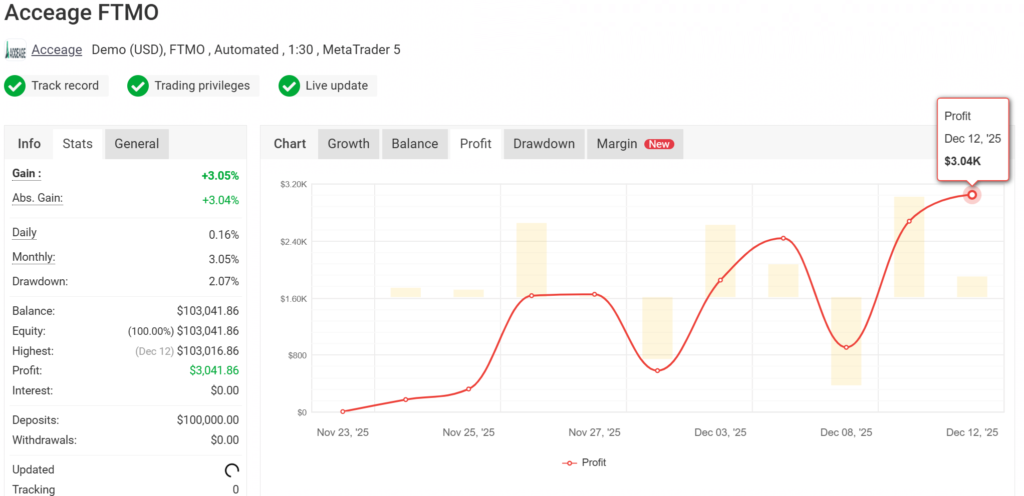View the Margin chart tab

(x=617, y=144)
